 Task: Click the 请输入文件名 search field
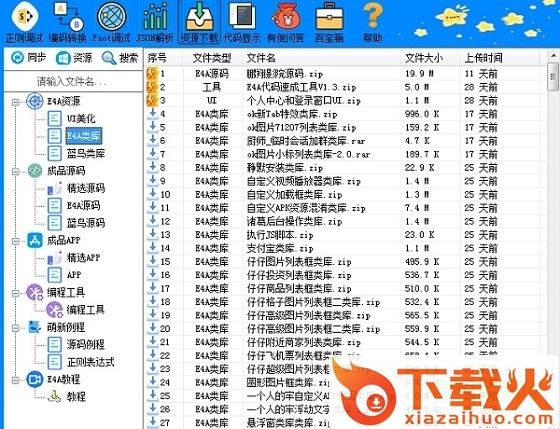pos(73,82)
